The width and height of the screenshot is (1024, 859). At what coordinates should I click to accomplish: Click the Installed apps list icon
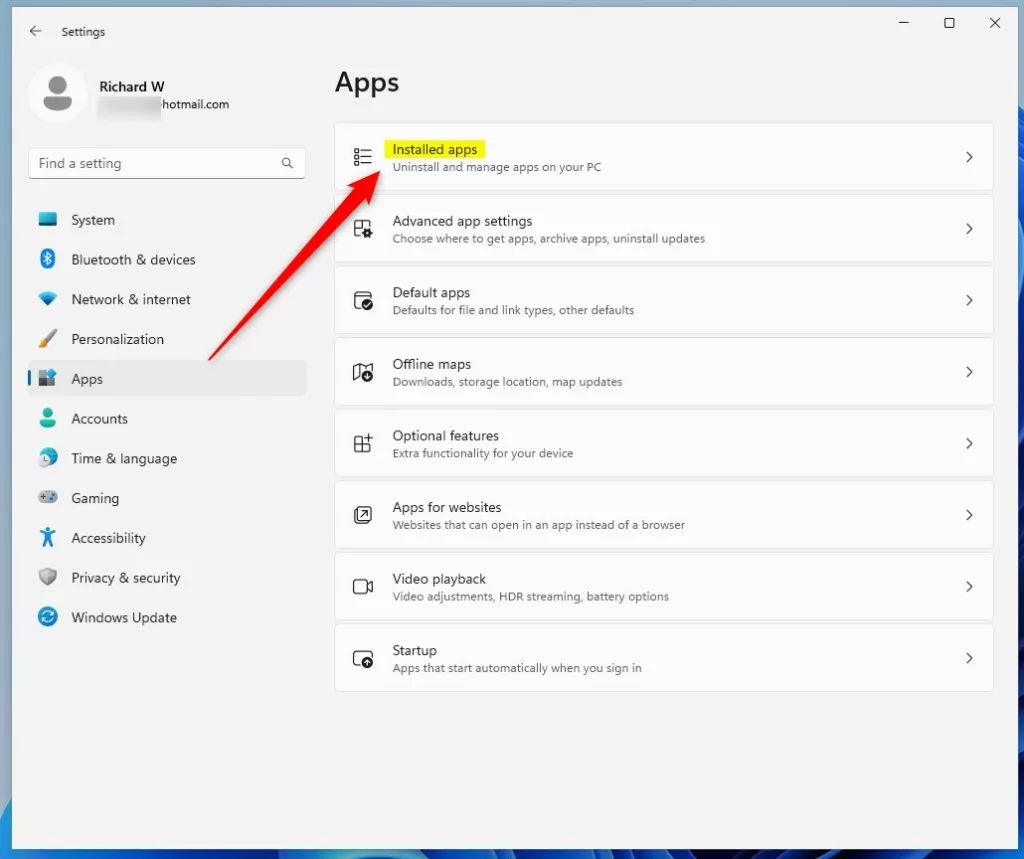pos(363,157)
